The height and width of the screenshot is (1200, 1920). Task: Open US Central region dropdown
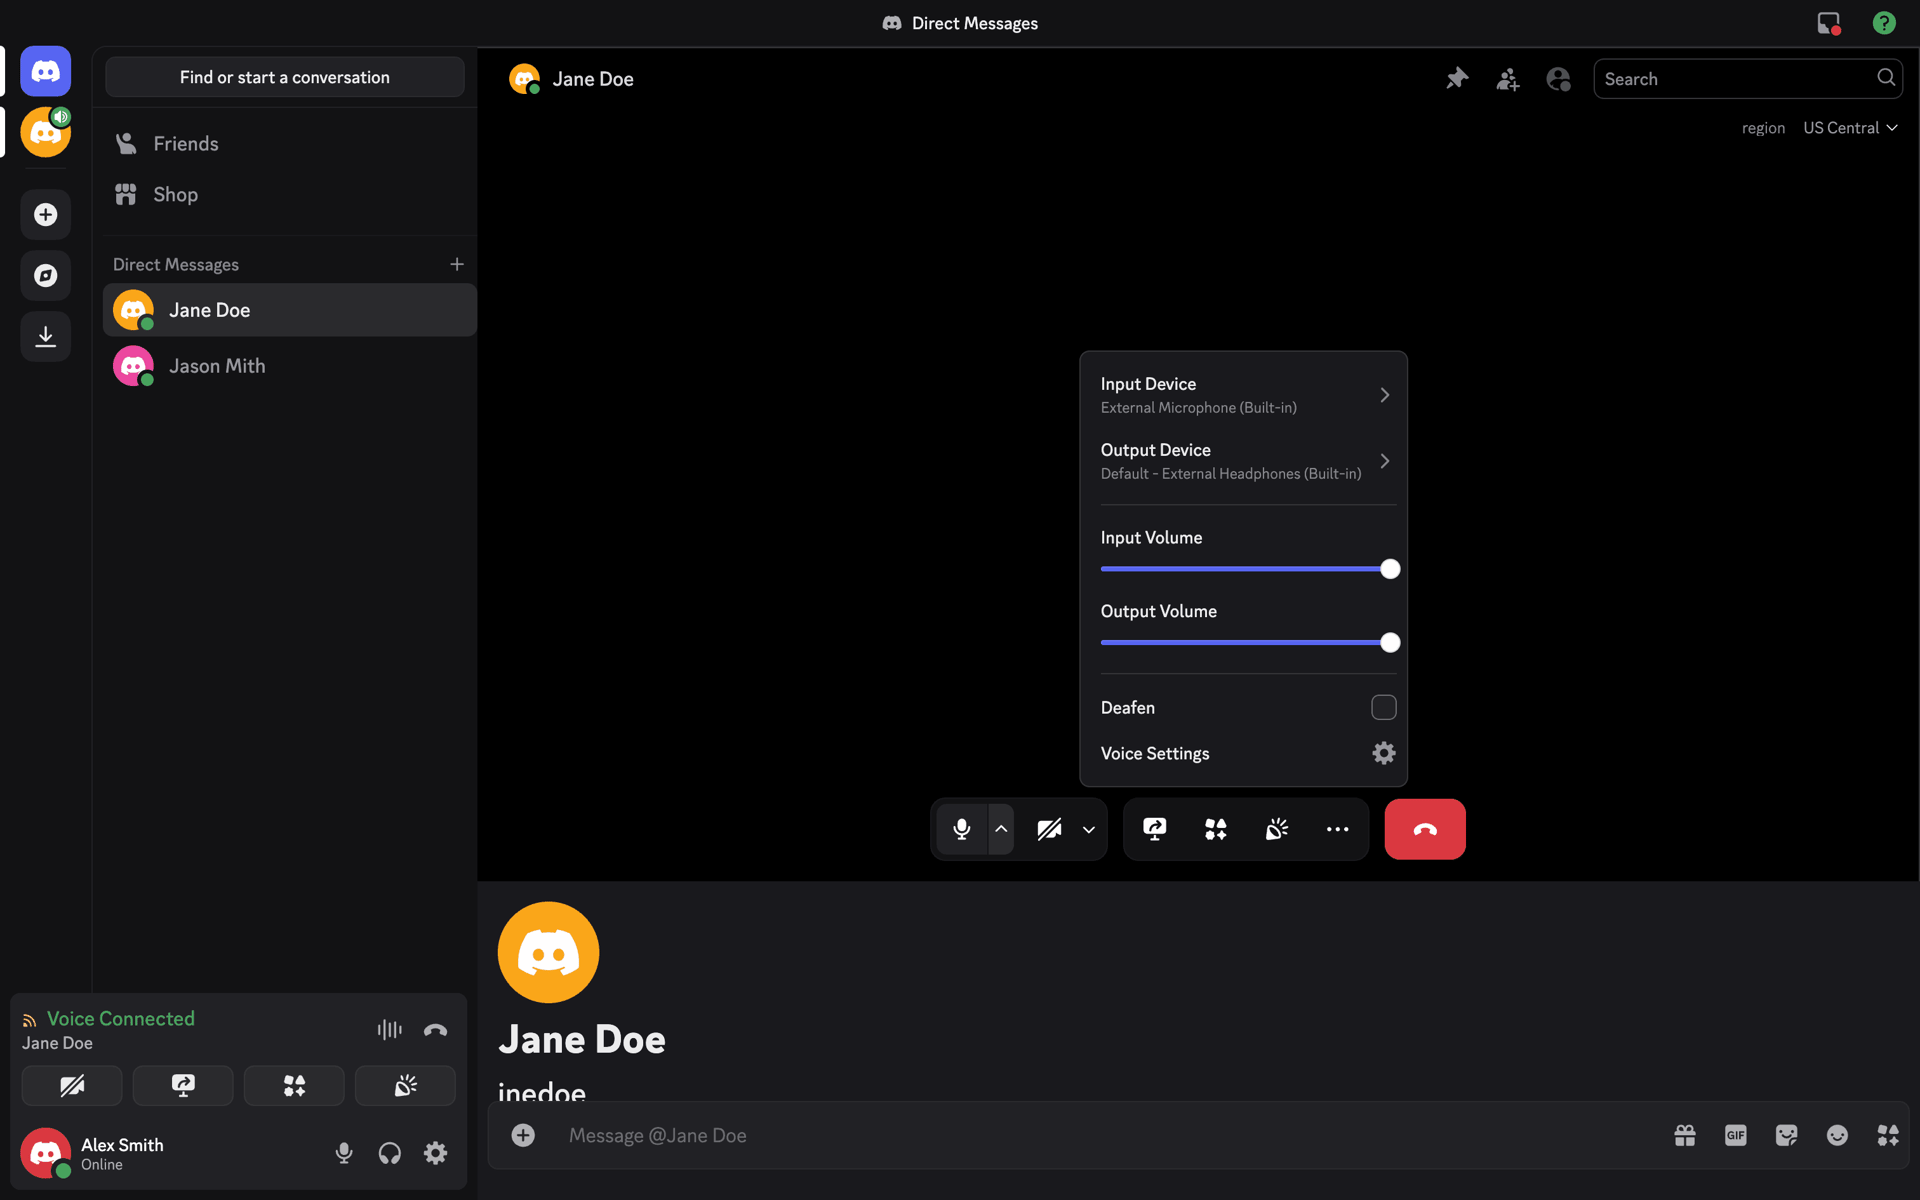[1850, 128]
